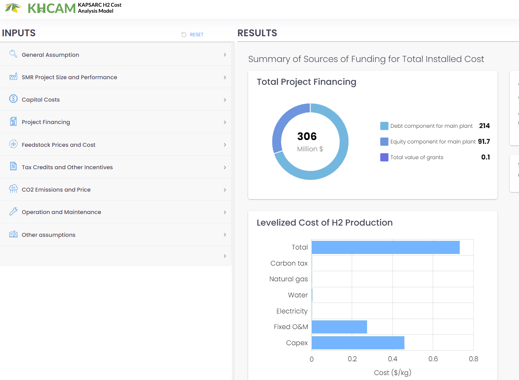Click the Project Financing document icon
The width and height of the screenshot is (519, 380).
coord(13,122)
